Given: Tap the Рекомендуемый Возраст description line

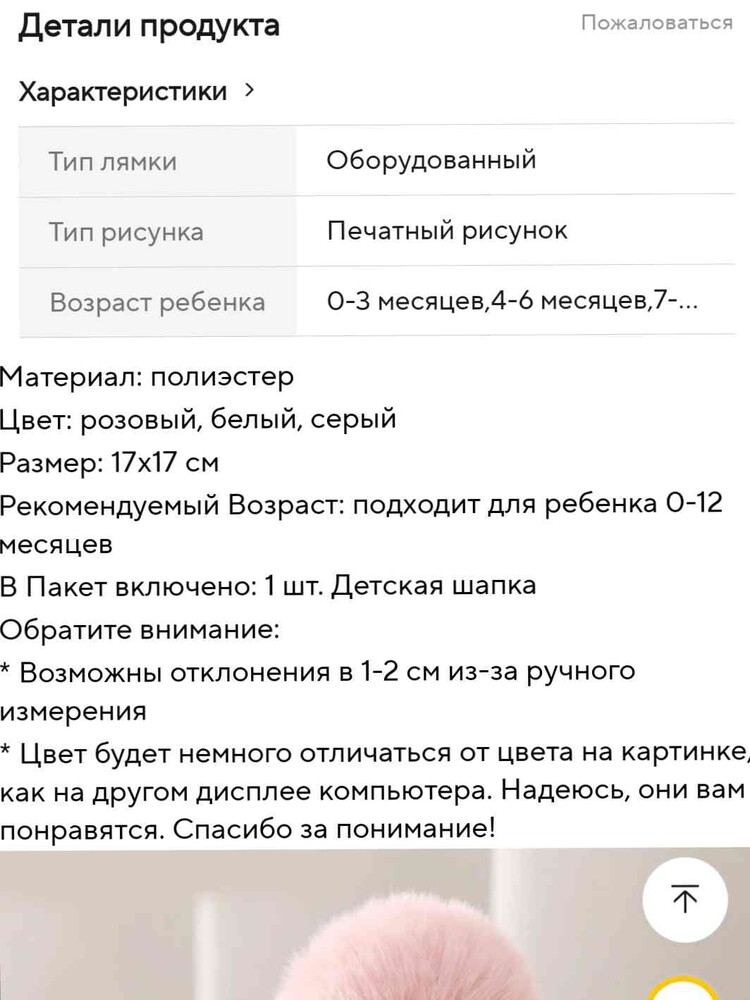Looking at the screenshot, I should [x=360, y=504].
